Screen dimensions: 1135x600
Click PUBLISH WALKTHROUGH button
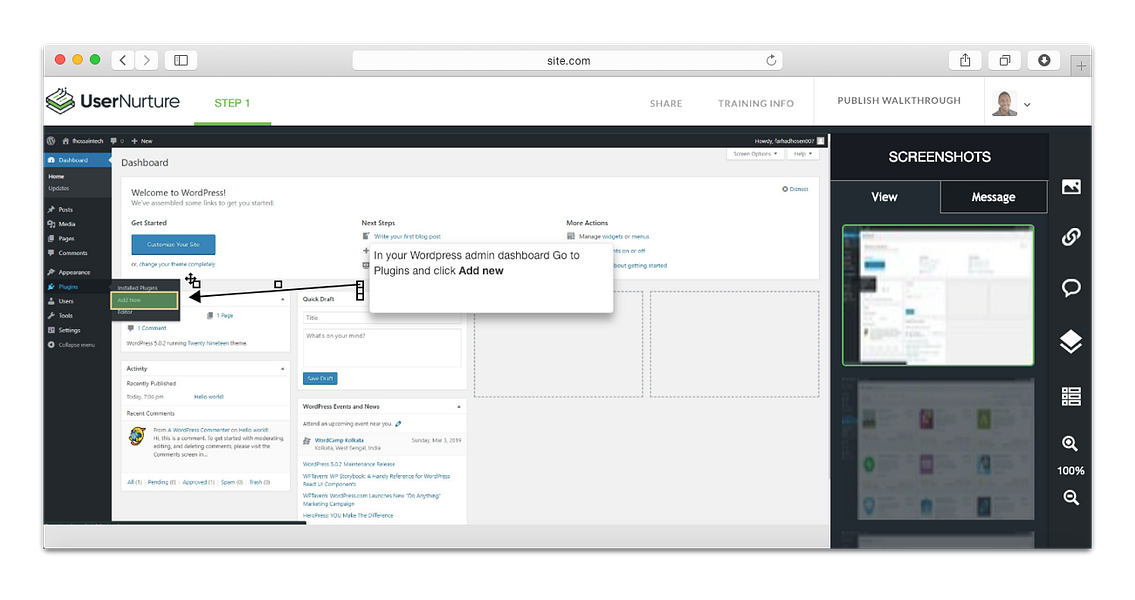[899, 101]
